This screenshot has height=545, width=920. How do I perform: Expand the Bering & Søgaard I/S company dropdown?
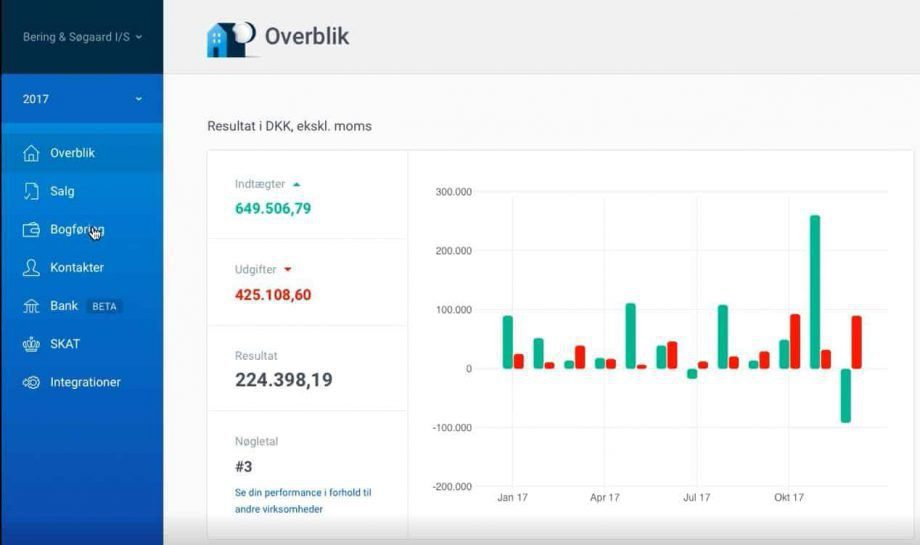(82, 37)
